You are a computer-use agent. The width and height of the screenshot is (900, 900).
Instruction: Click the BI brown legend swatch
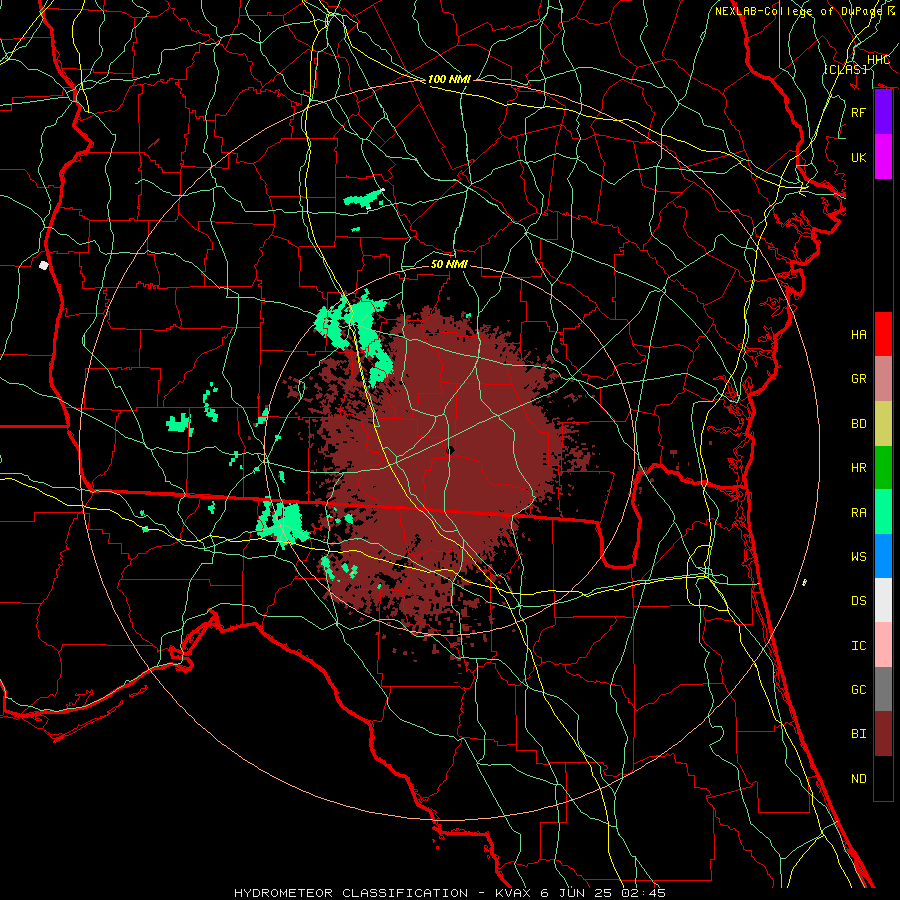(883, 734)
